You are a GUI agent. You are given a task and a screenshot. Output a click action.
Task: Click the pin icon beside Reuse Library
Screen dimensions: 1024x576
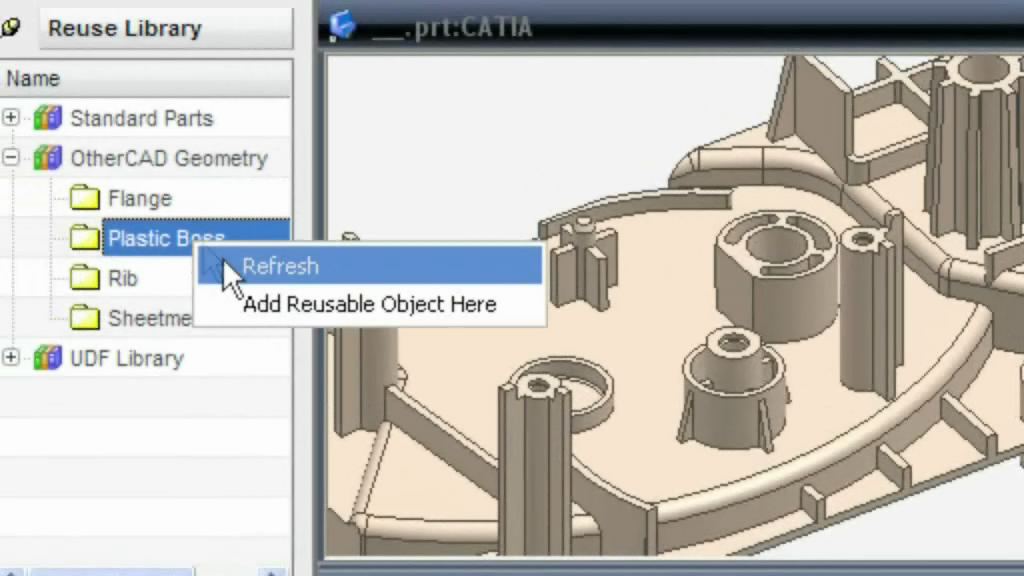(x=10, y=27)
